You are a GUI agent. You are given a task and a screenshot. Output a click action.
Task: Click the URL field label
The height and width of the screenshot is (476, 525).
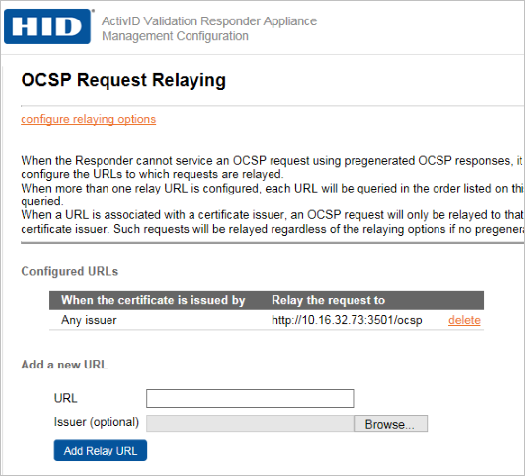point(66,398)
